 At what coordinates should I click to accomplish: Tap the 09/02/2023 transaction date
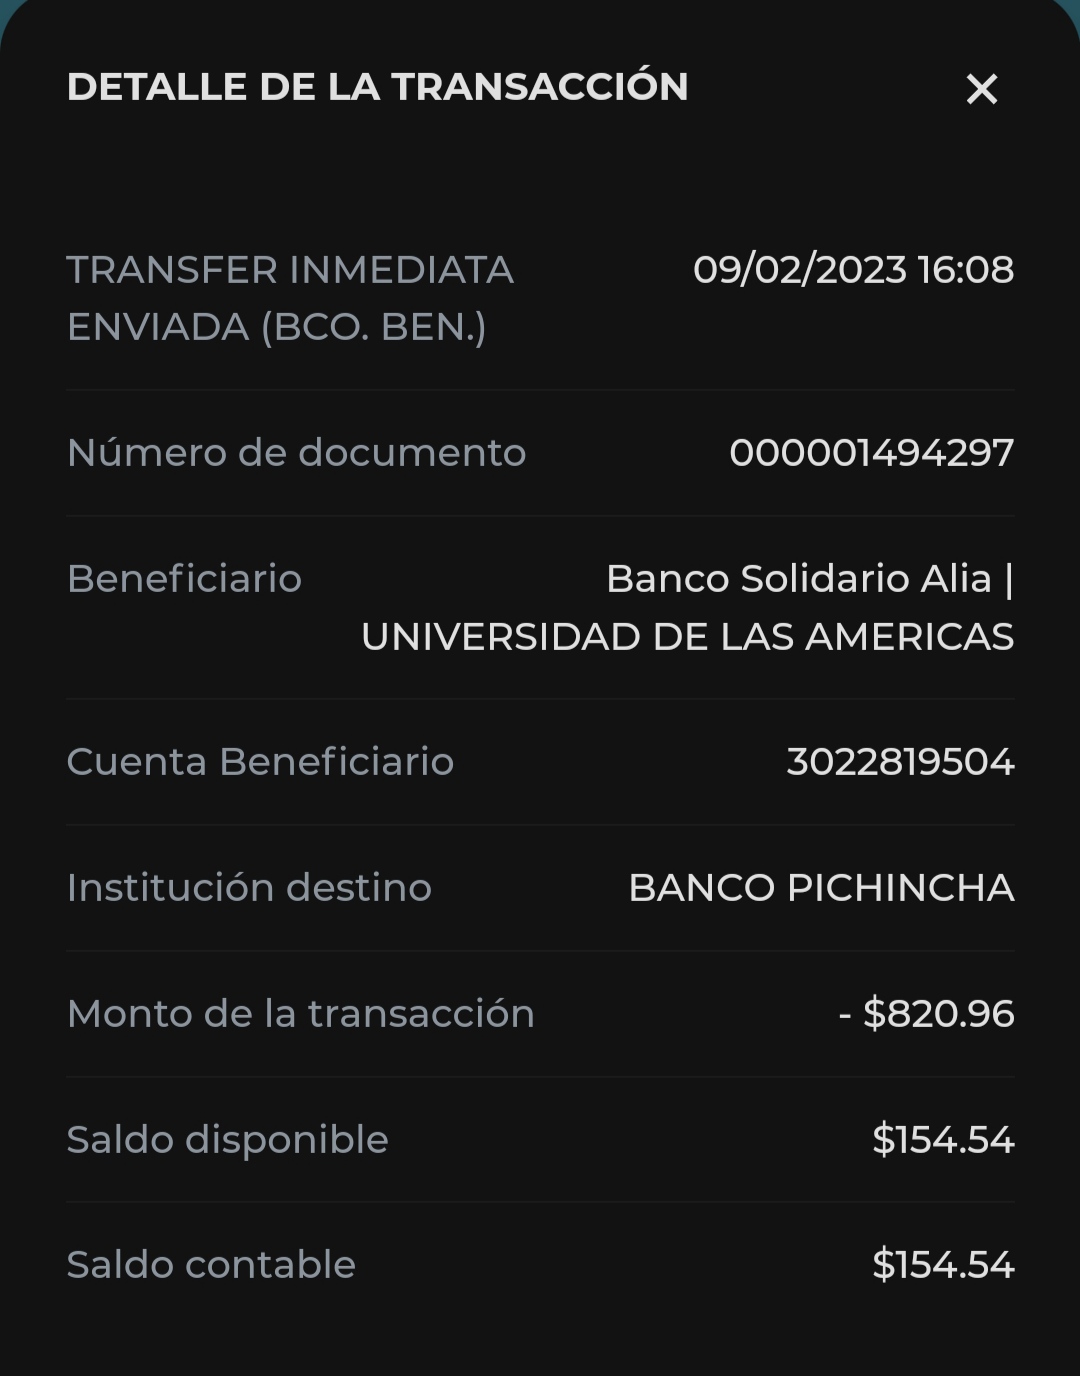[799, 270]
